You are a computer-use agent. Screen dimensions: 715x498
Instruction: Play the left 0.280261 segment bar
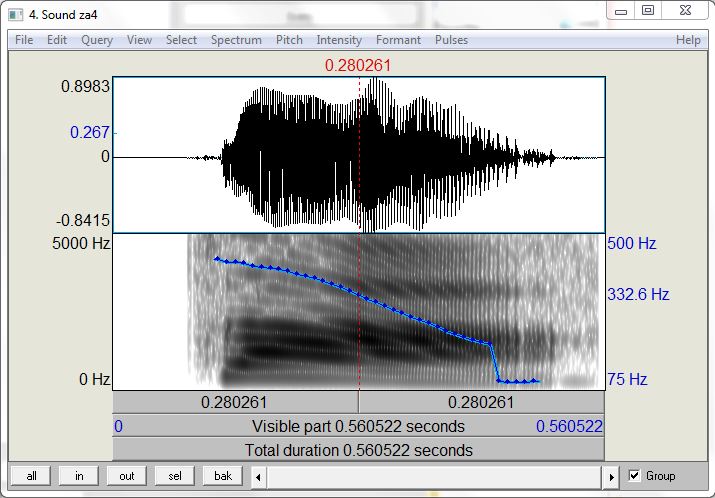pyautogui.click(x=235, y=402)
